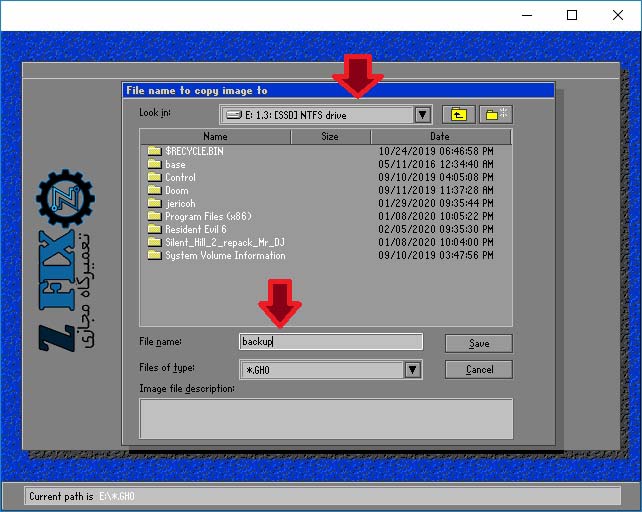This screenshot has width=642, height=512.
Task: Expand the Look in drive dropdown
Action: pyautogui.click(x=422, y=115)
